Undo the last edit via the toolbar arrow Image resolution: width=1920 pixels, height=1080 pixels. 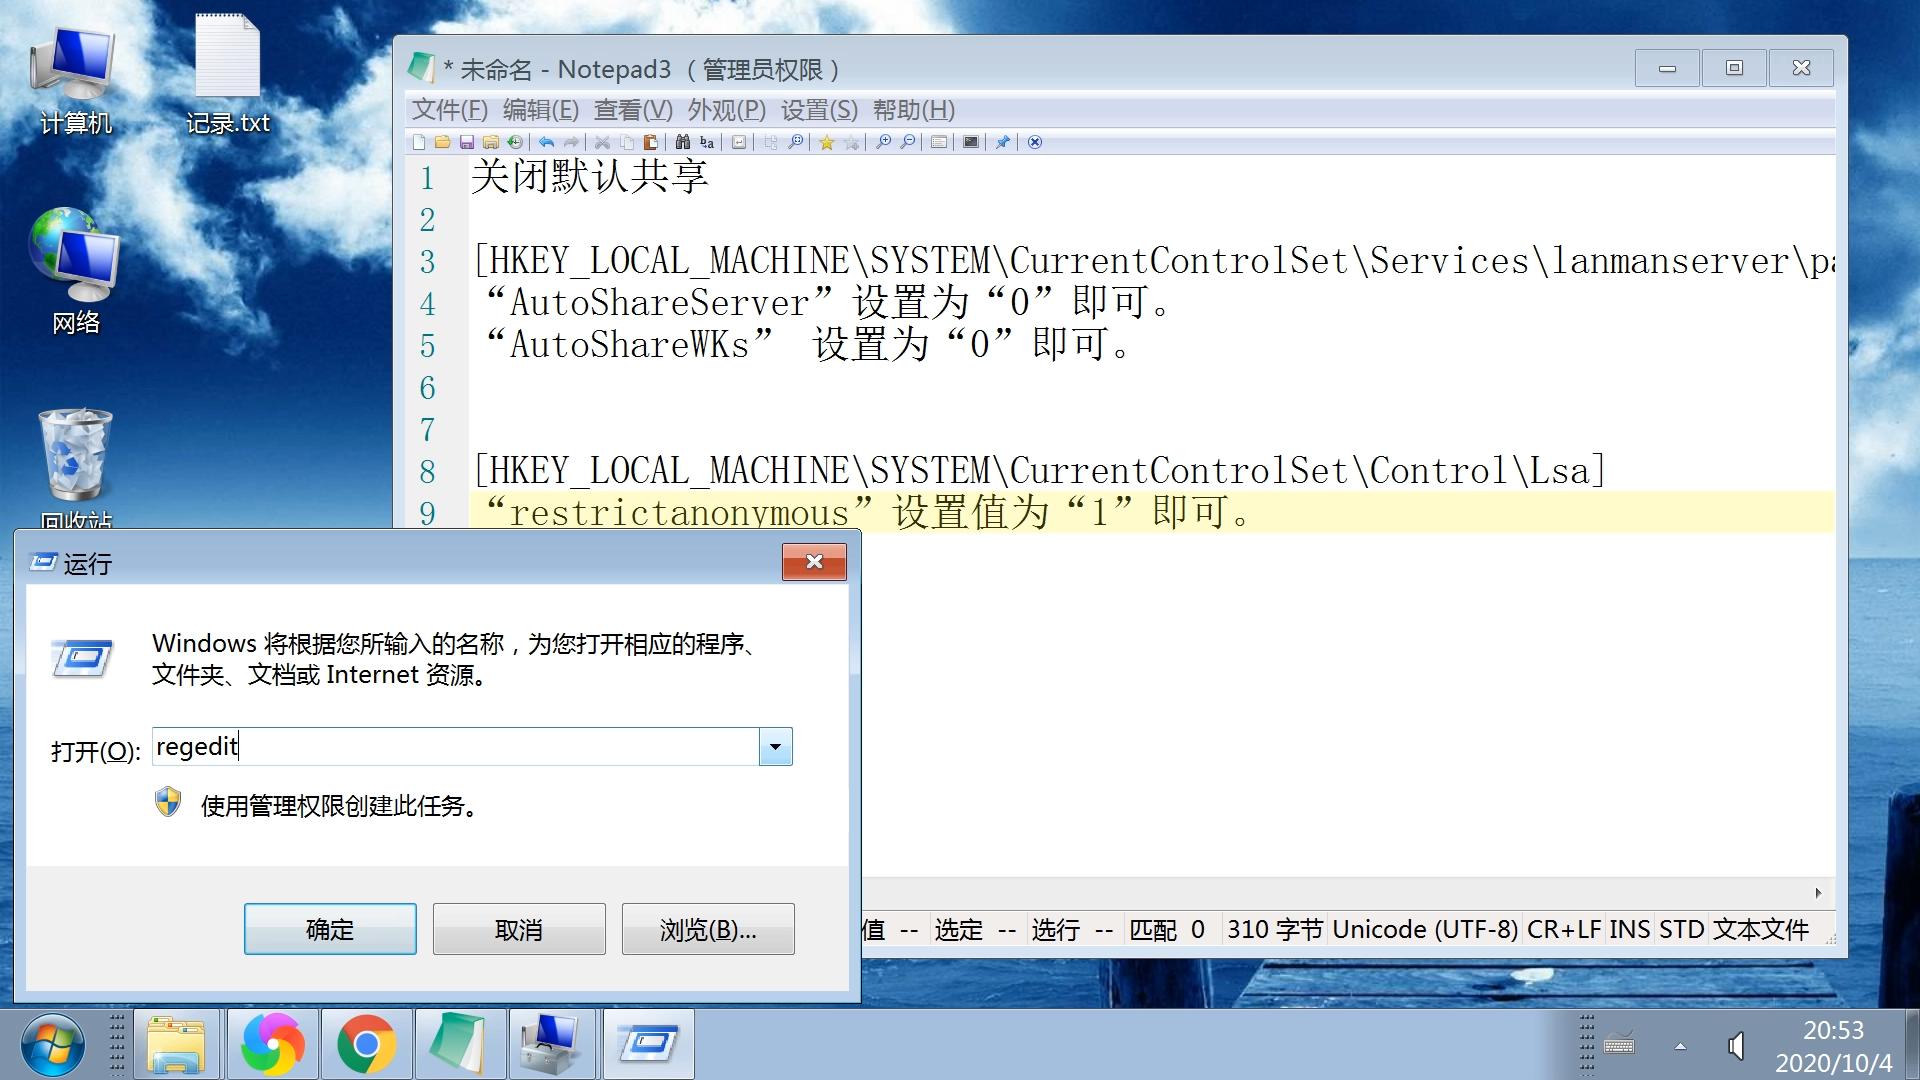(546, 142)
